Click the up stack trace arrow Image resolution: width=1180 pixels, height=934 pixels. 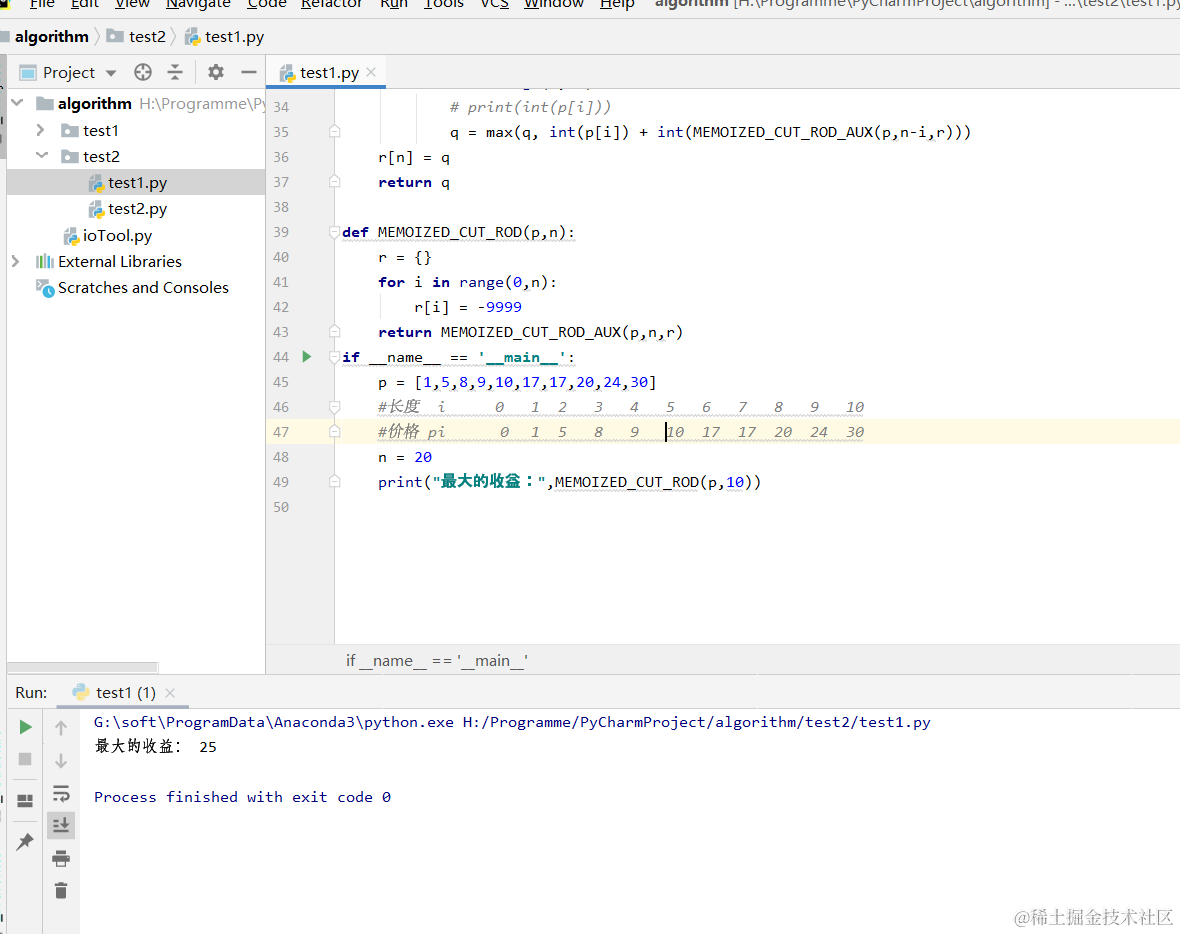[x=61, y=728]
